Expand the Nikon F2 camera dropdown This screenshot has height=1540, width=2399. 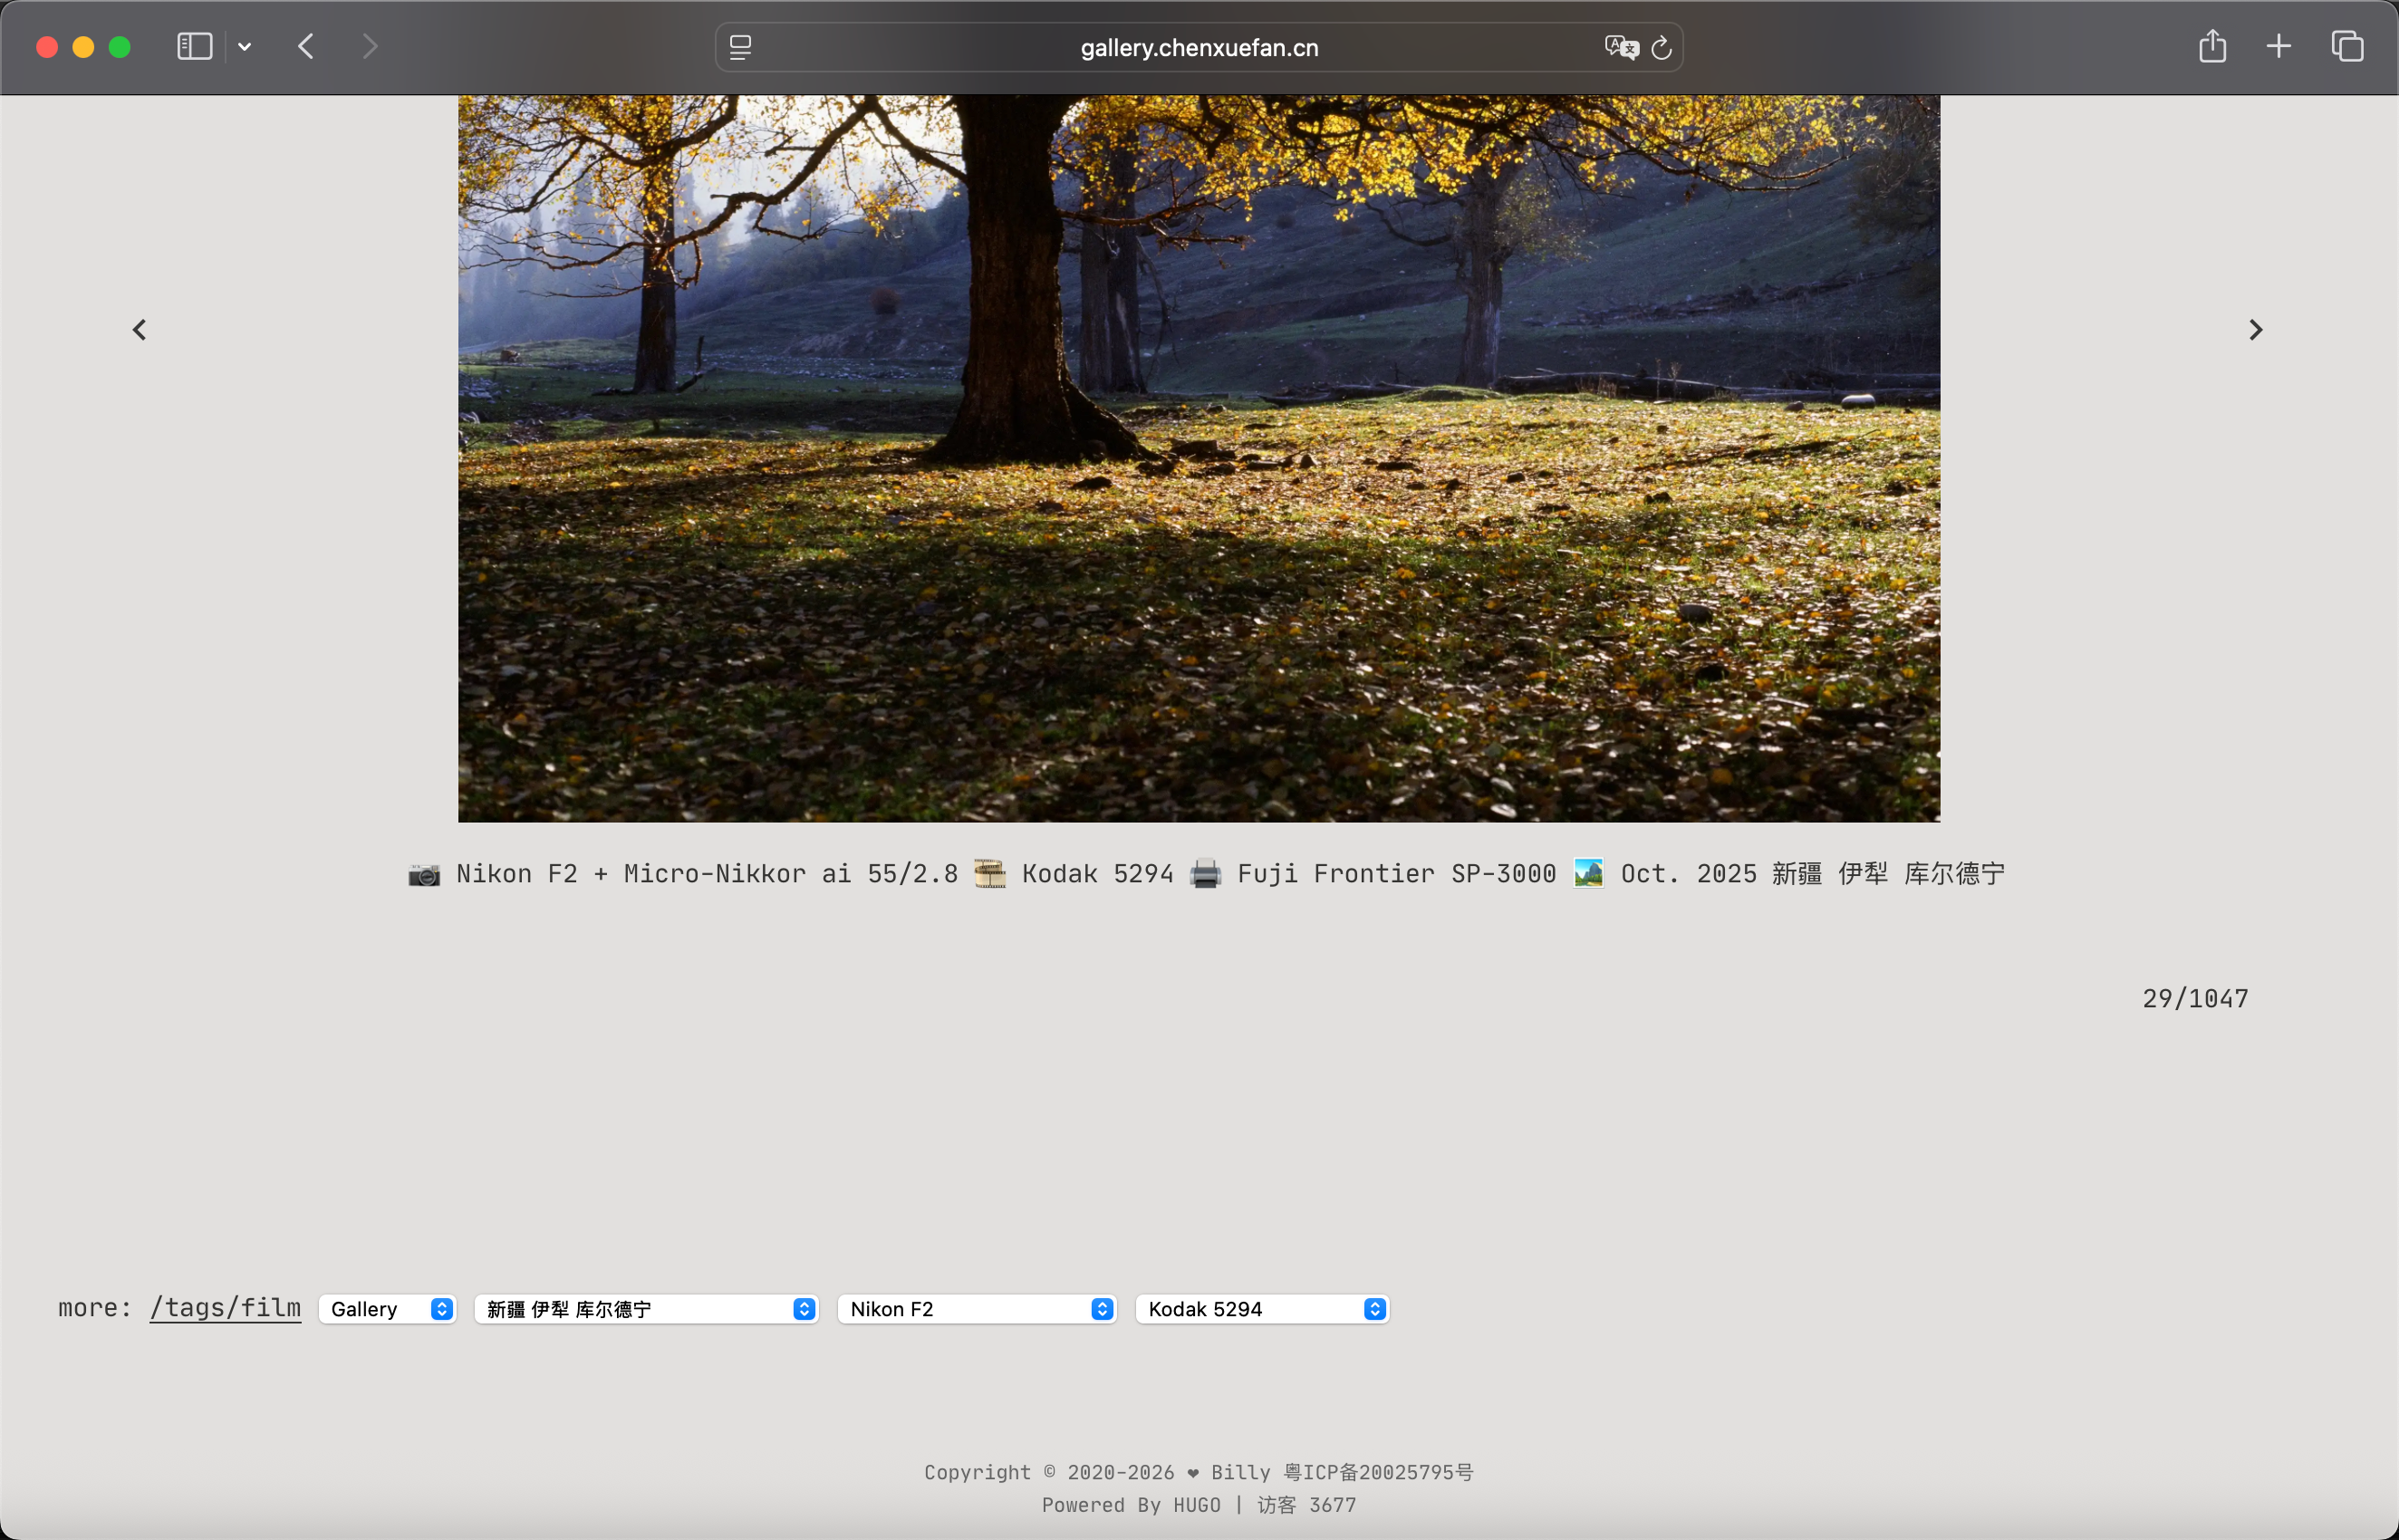pos(977,1309)
